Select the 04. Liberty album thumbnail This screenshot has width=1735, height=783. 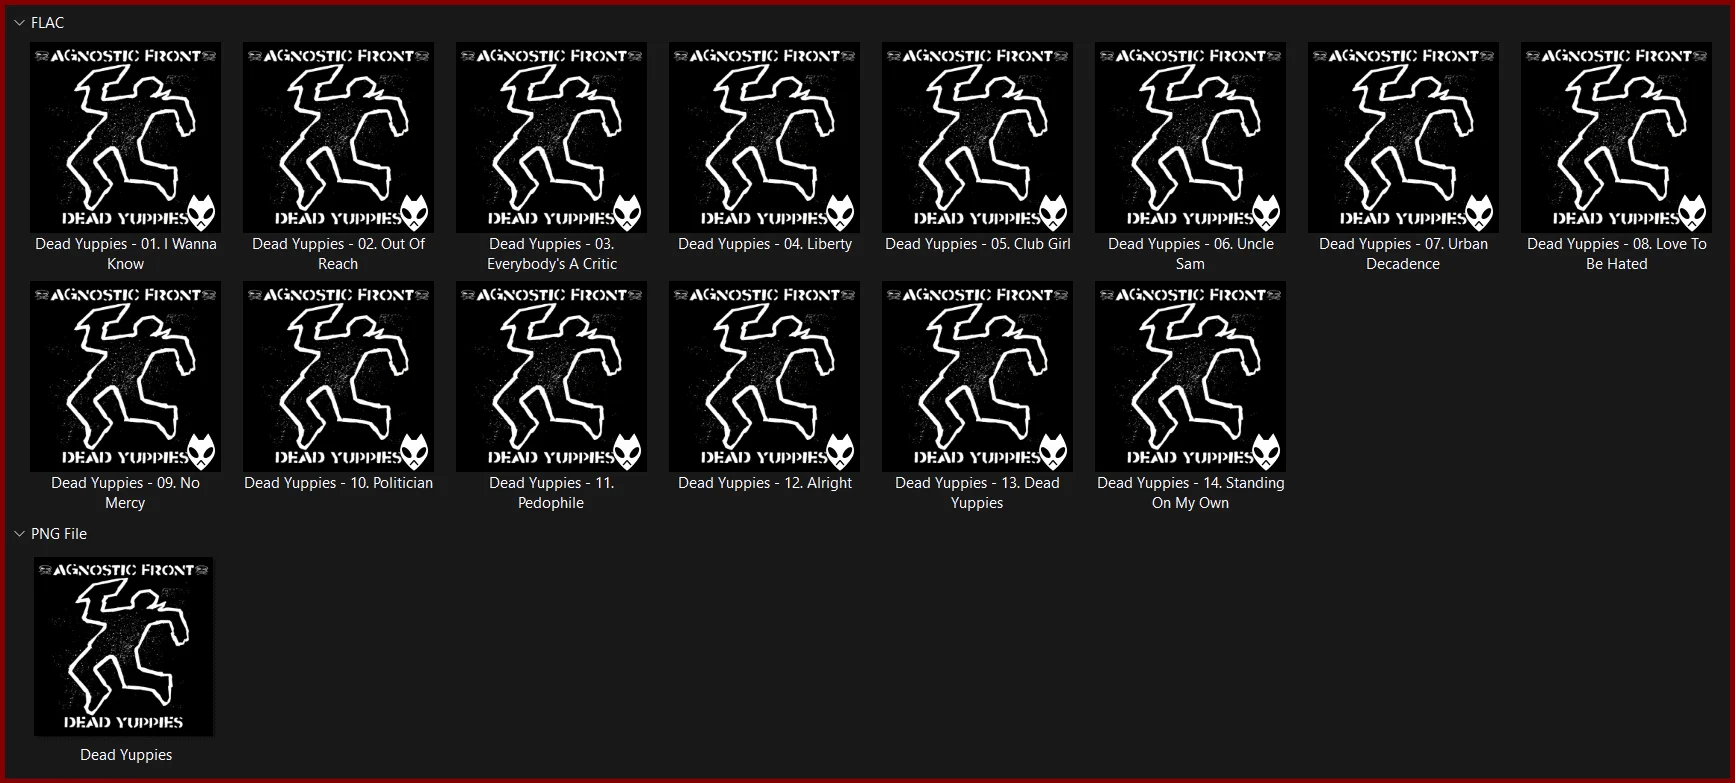[764, 137]
